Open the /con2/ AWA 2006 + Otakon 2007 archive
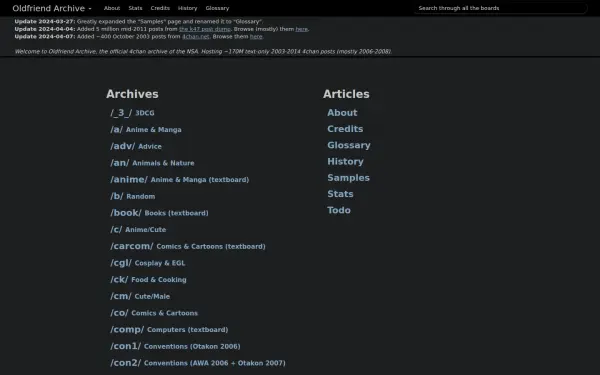 198,363
